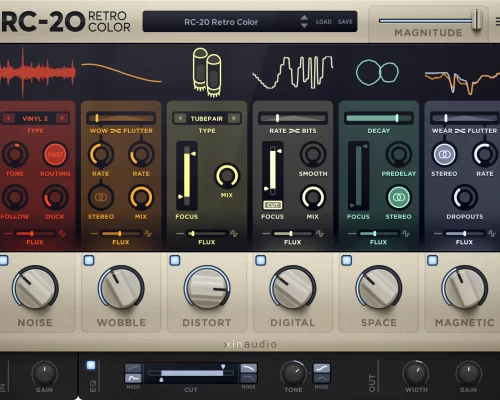This screenshot has height=400, width=500.
Task: Open the RC-20 Retro Color preset name field
Action: click(221, 22)
